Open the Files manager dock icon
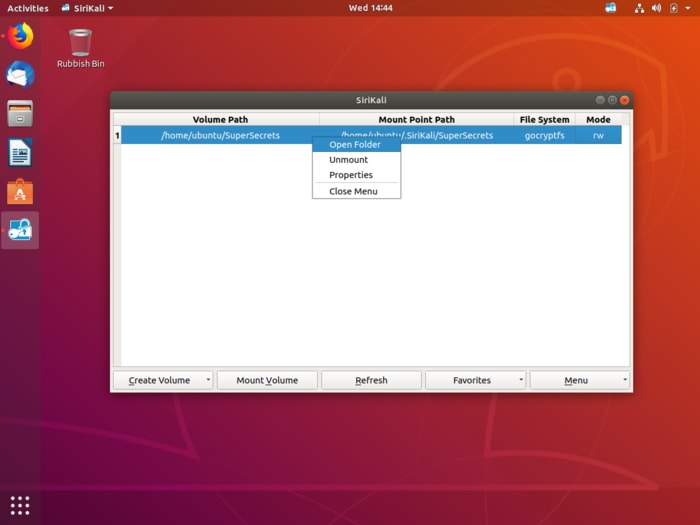 click(20, 113)
